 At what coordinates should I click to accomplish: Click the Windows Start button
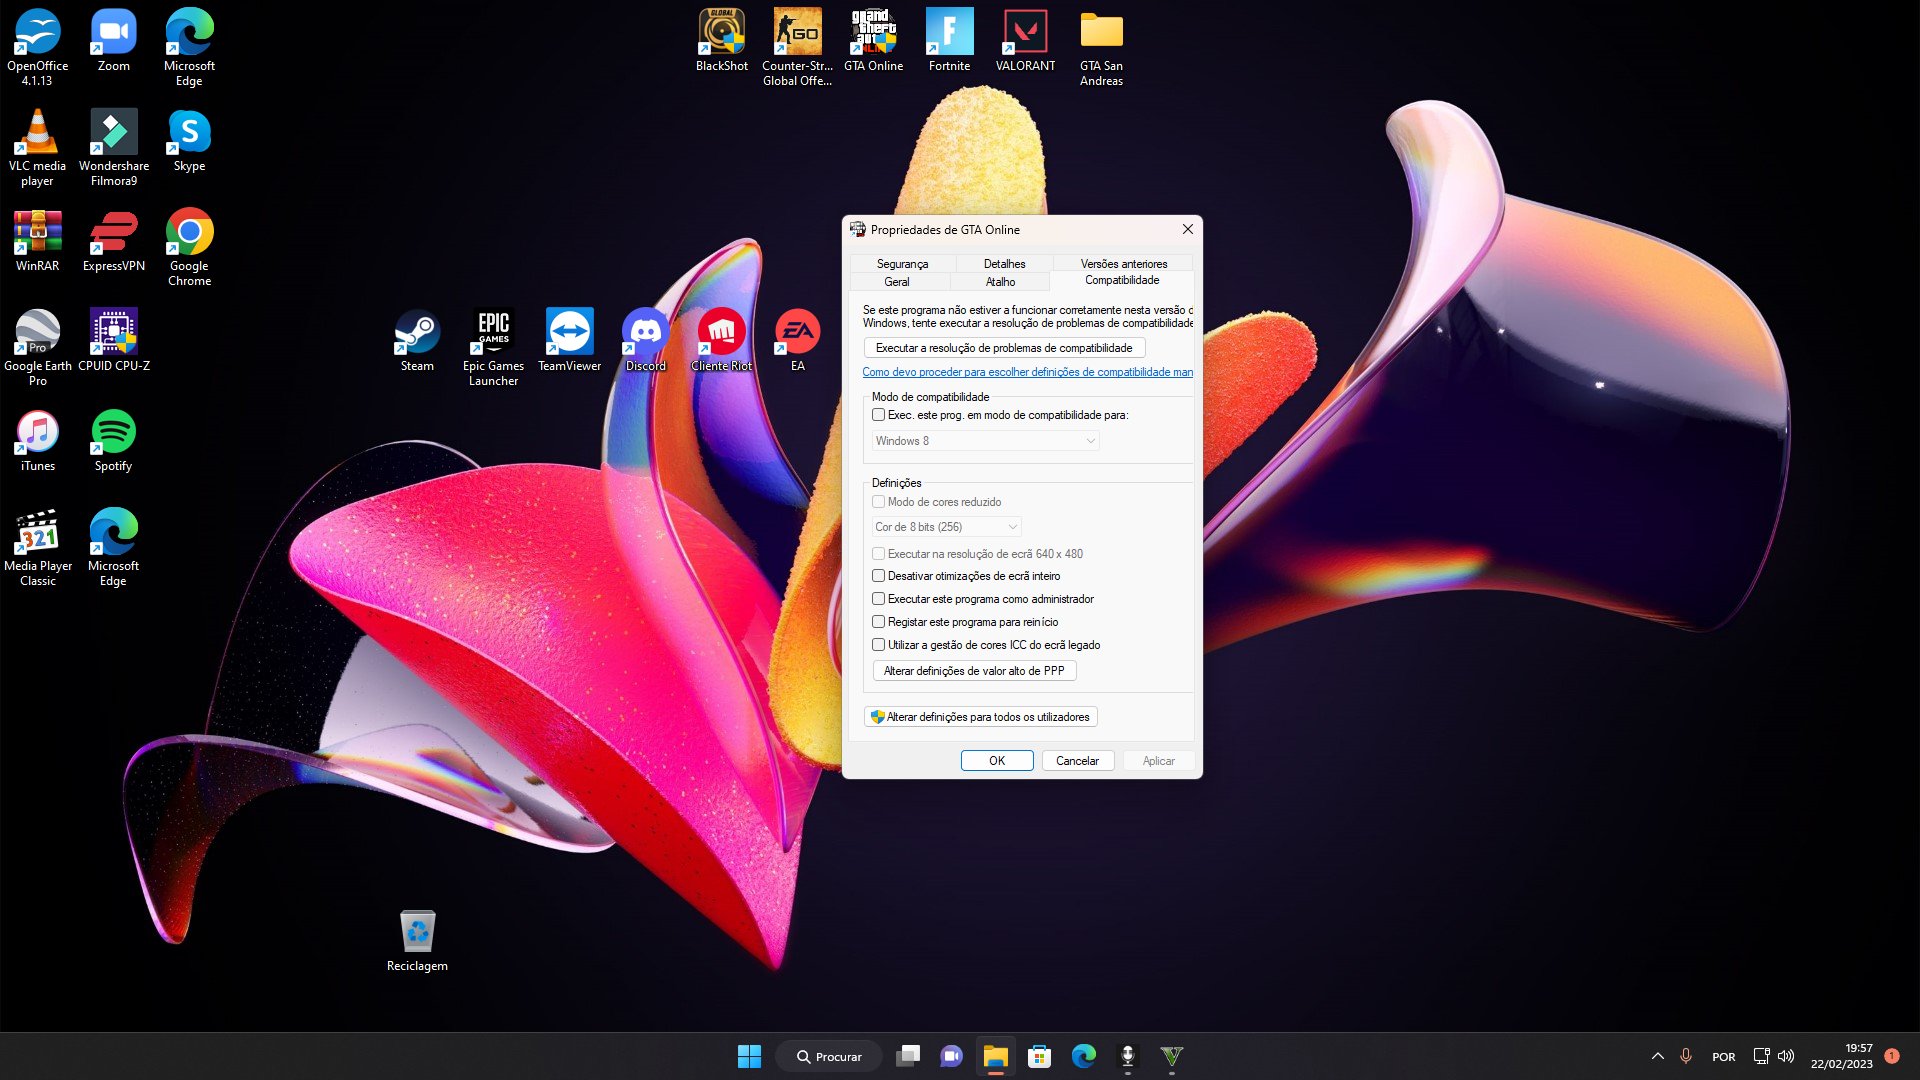[749, 1056]
